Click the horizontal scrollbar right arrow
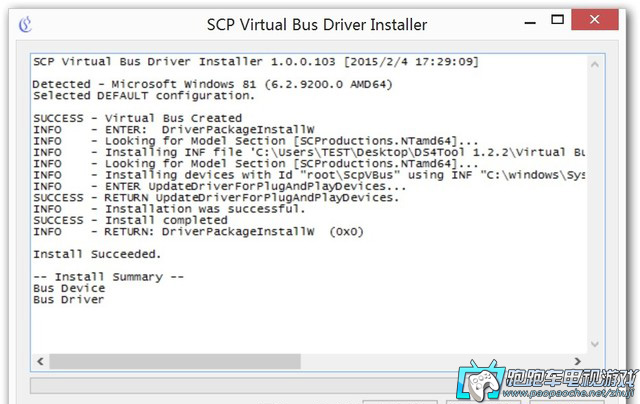 pyautogui.click(x=578, y=361)
